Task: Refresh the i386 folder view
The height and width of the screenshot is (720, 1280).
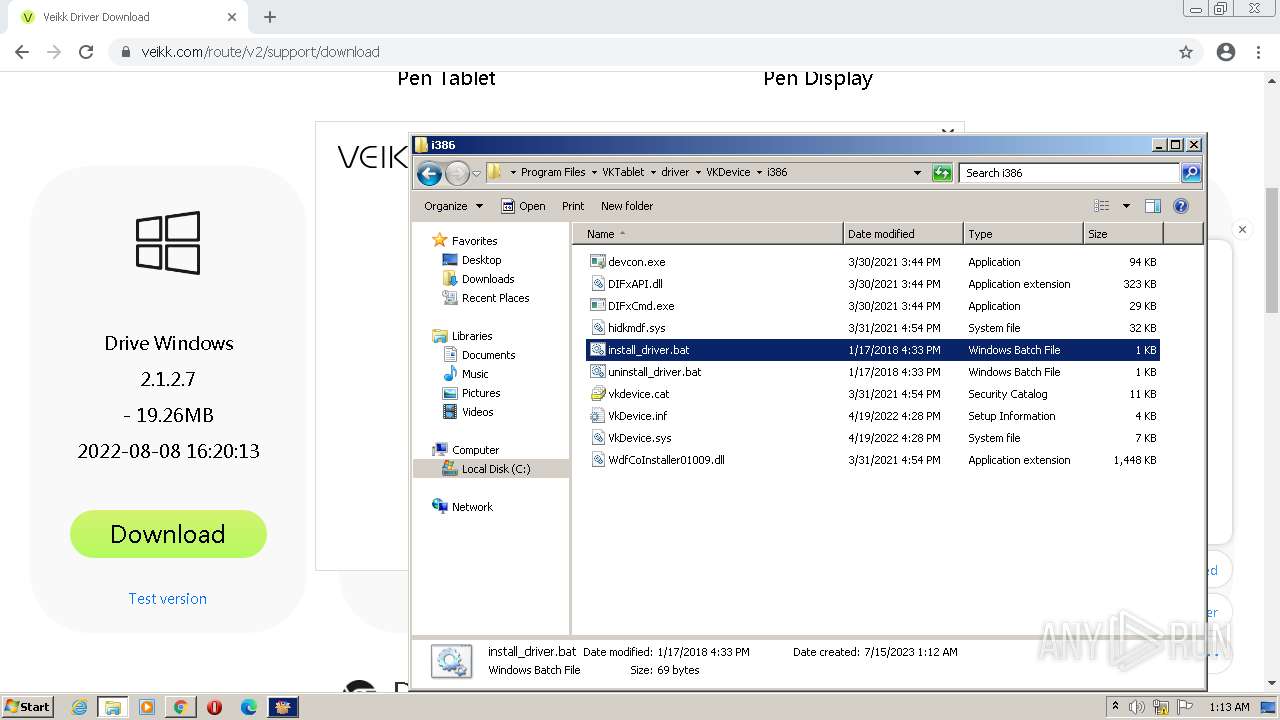Action: click(x=942, y=173)
